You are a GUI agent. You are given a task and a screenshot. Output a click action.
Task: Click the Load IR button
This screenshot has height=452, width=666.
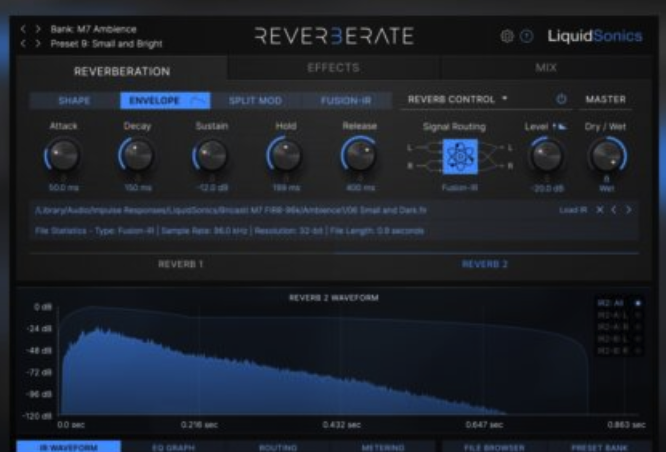click(573, 210)
